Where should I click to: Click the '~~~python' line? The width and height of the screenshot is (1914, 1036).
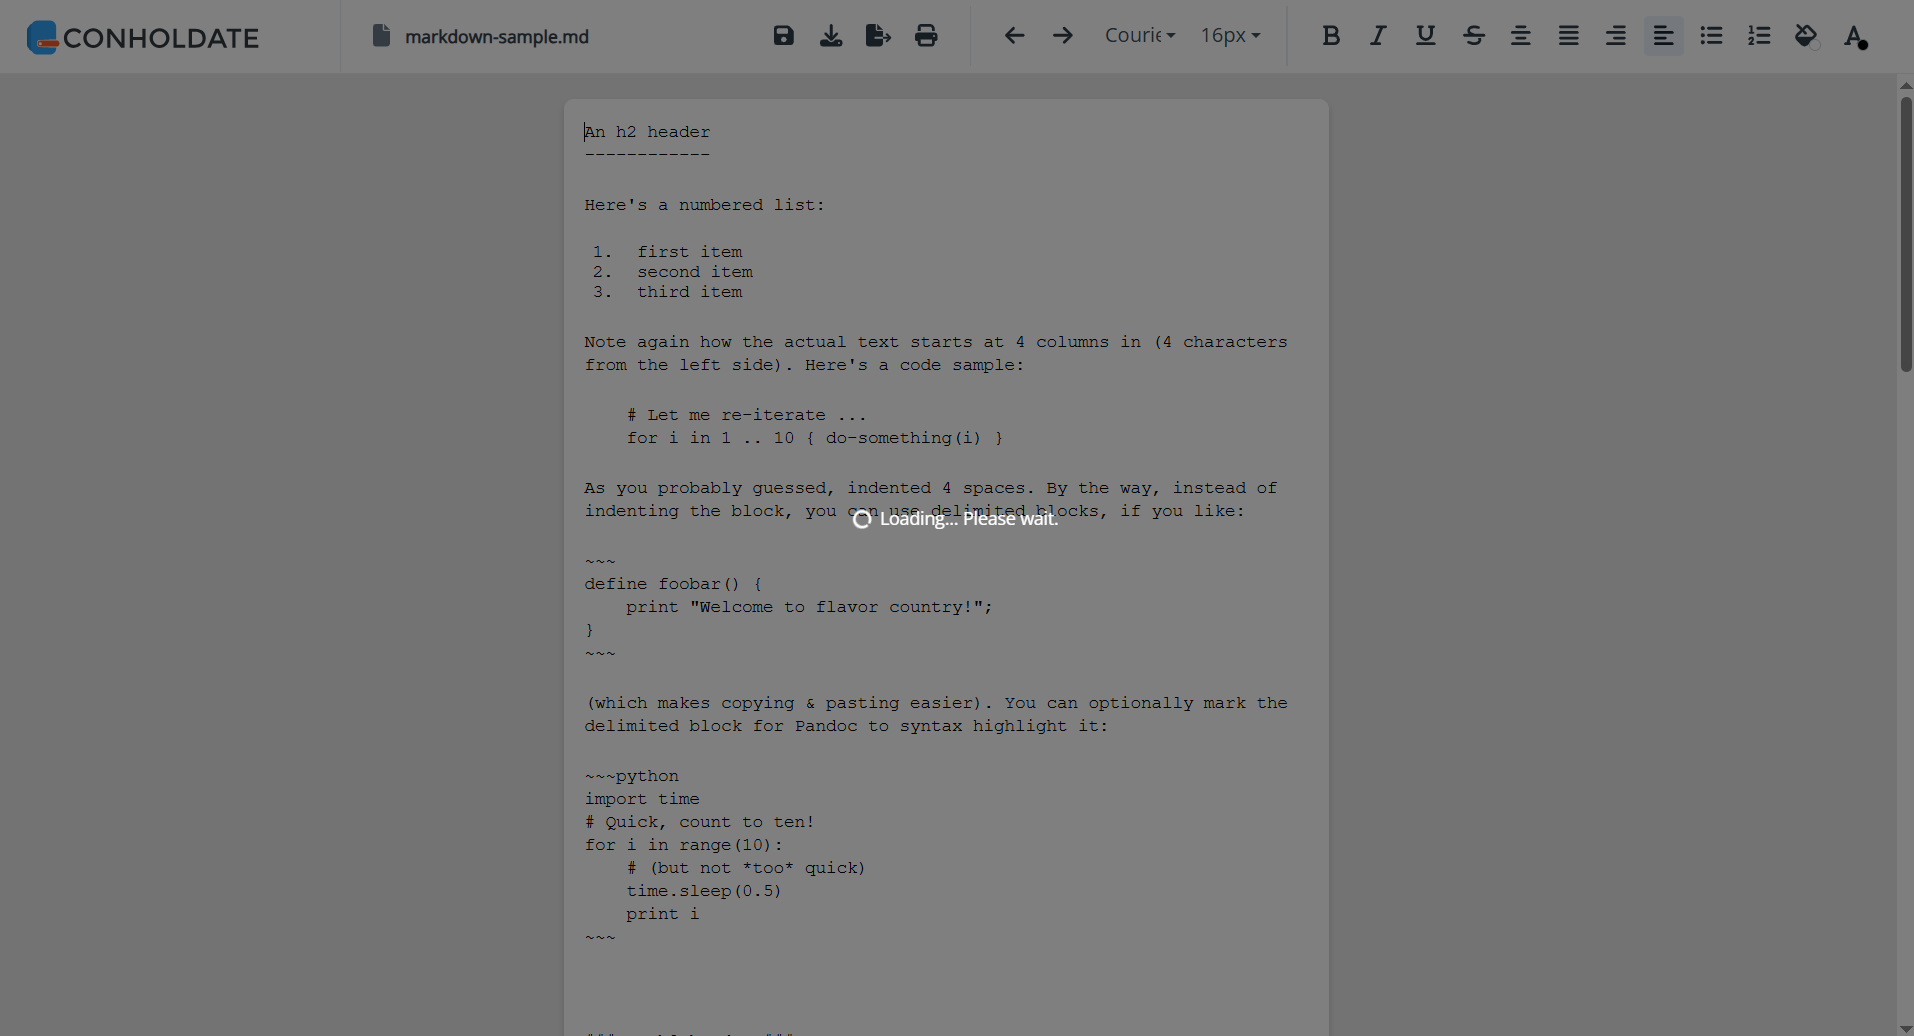pos(632,776)
